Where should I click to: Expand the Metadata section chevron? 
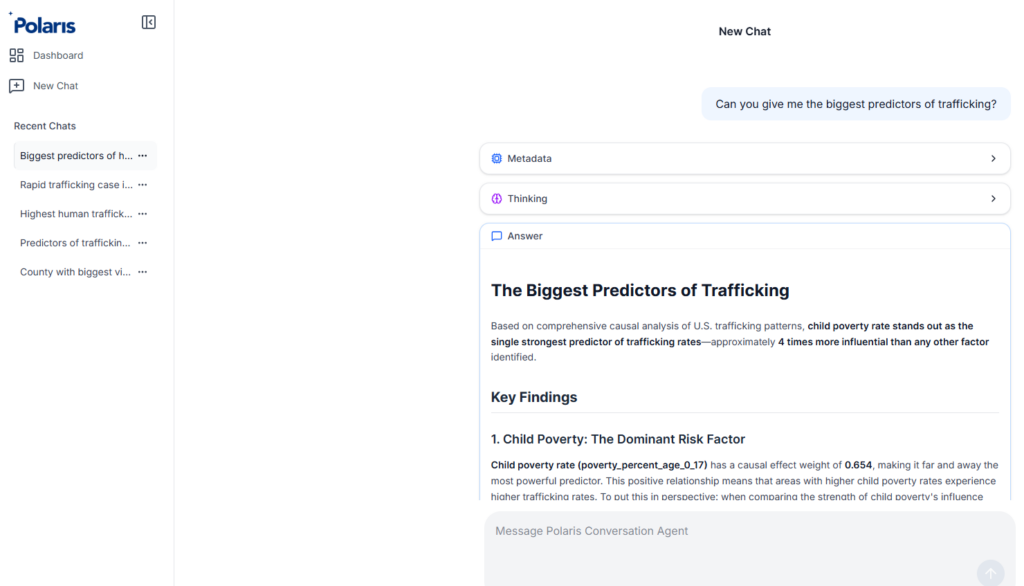993,159
